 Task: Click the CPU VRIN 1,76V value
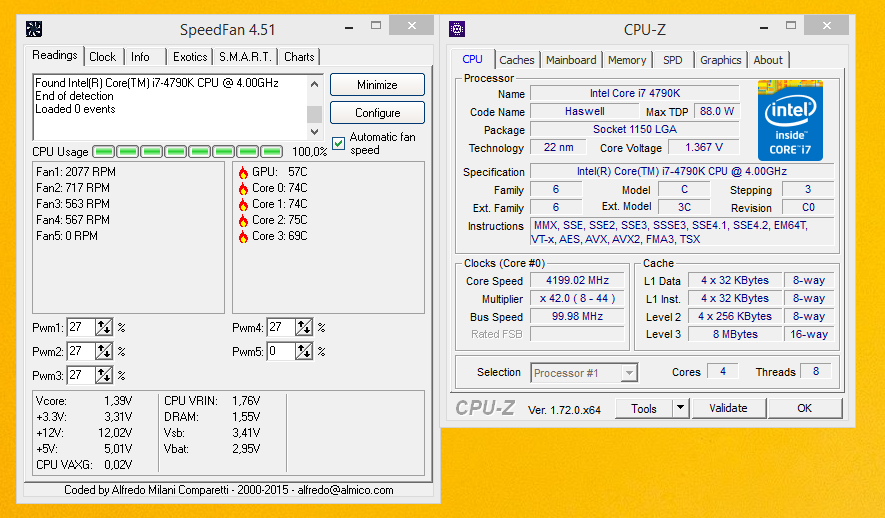[x=246, y=401]
